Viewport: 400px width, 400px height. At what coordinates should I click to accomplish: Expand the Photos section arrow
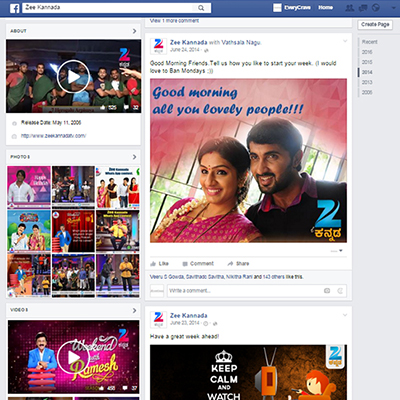(x=134, y=157)
